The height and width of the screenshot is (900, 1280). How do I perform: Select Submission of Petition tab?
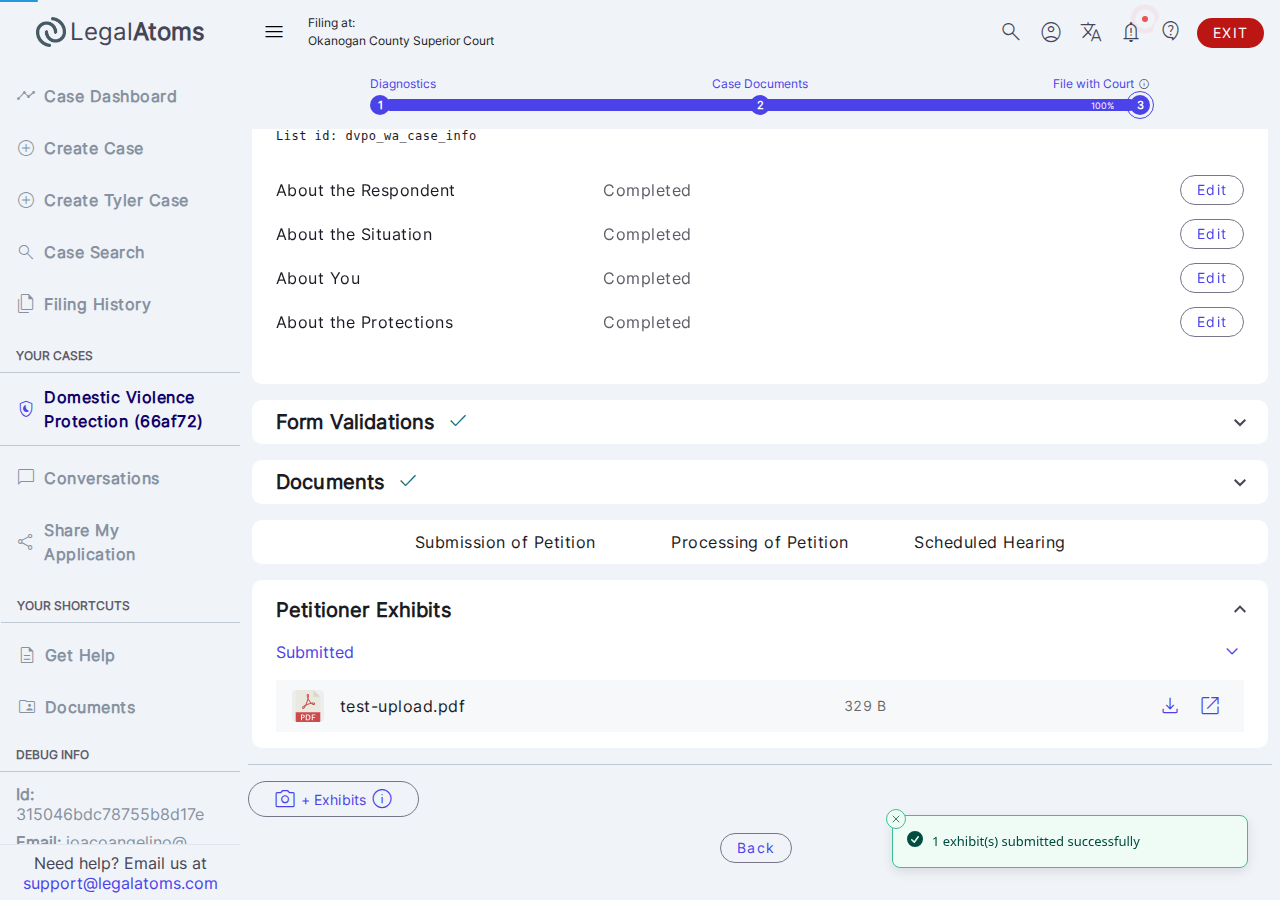point(505,542)
